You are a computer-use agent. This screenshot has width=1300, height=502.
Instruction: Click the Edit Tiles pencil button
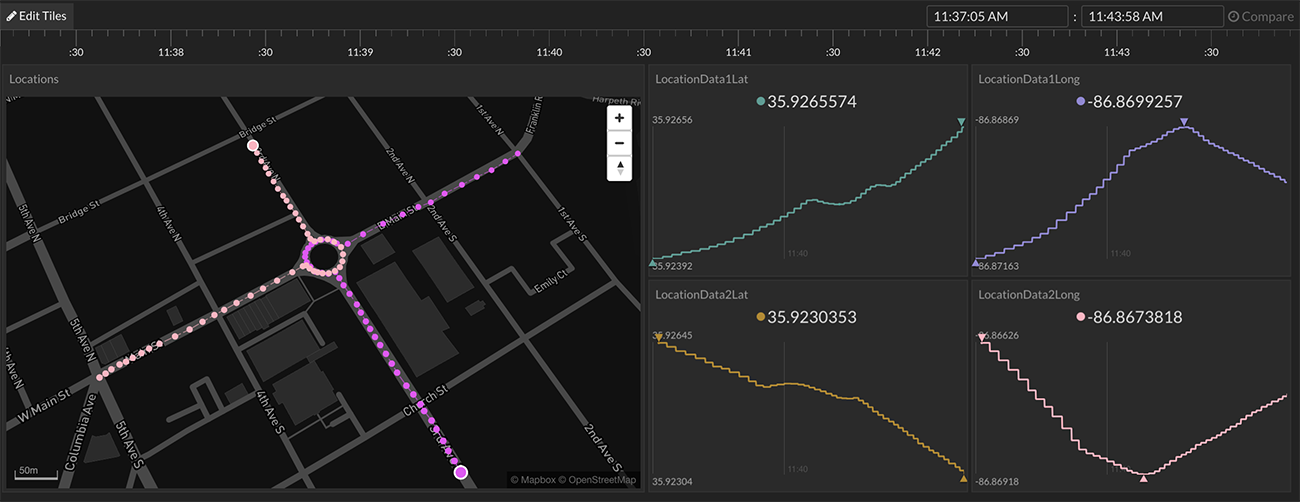[x=36, y=16]
